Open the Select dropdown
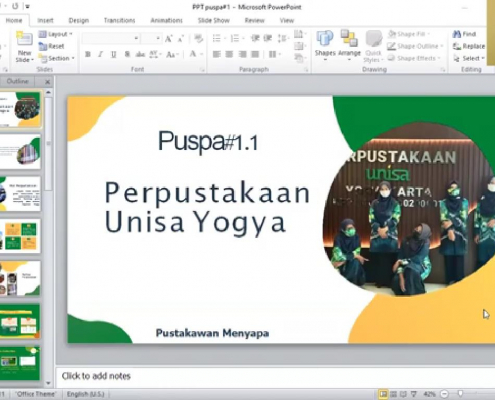The width and height of the screenshot is (495, 400). (x=469, y=58)
